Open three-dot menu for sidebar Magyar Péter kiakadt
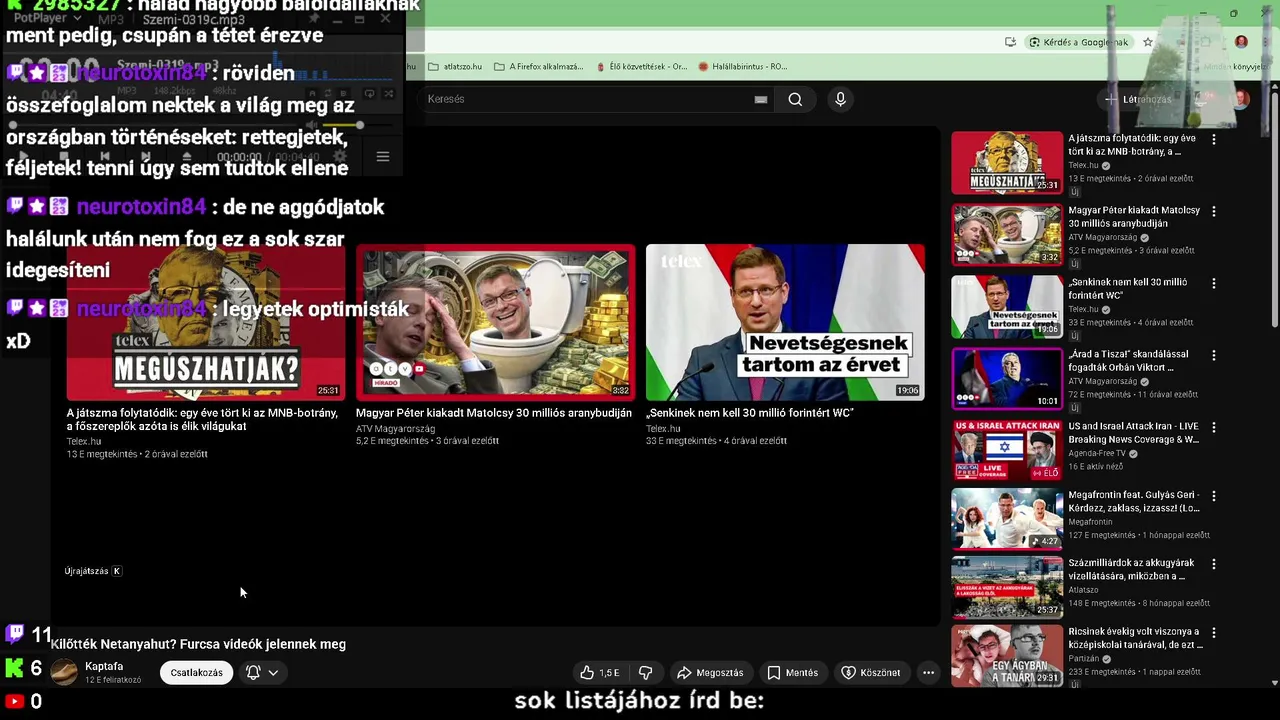The height and width of the screenshot is (720, 1280). click(x=1213, y=212)
